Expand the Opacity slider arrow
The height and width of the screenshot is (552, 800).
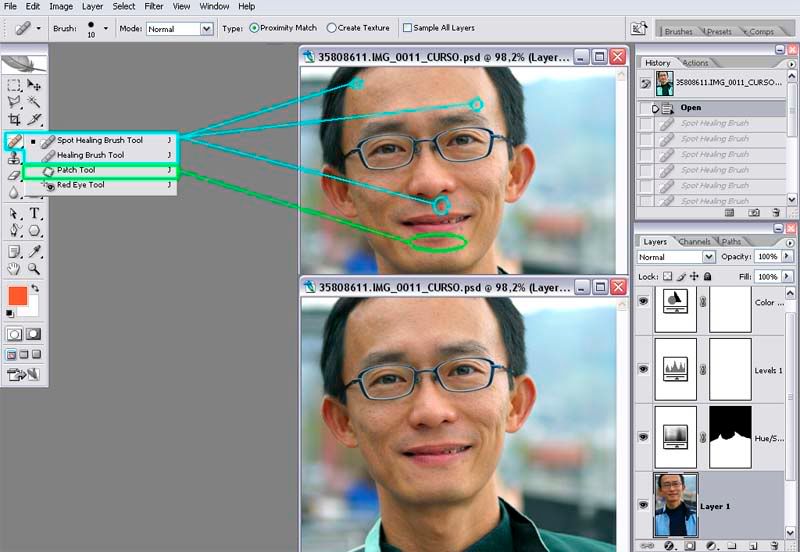coord(787,257)
